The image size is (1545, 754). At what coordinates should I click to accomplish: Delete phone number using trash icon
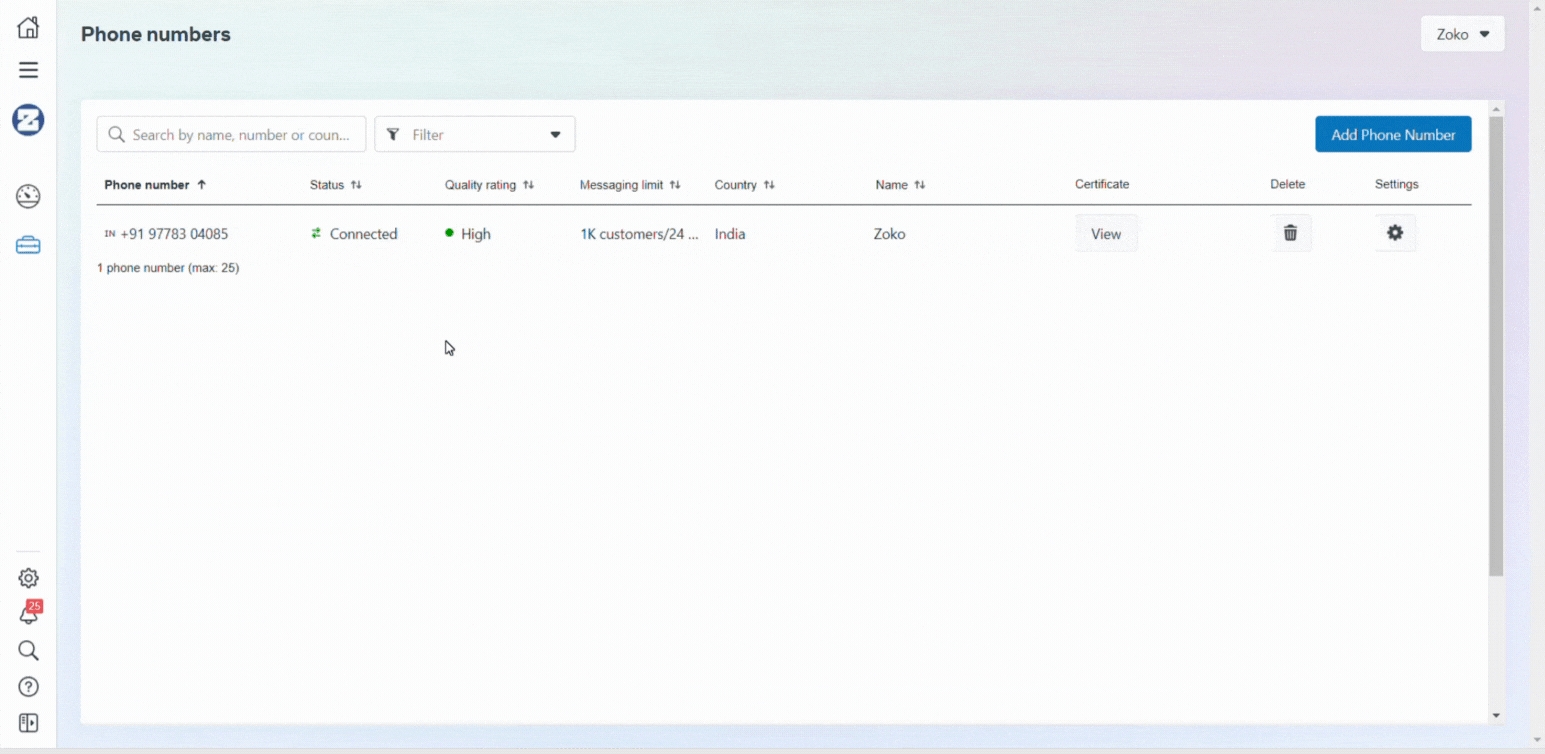1290,233
